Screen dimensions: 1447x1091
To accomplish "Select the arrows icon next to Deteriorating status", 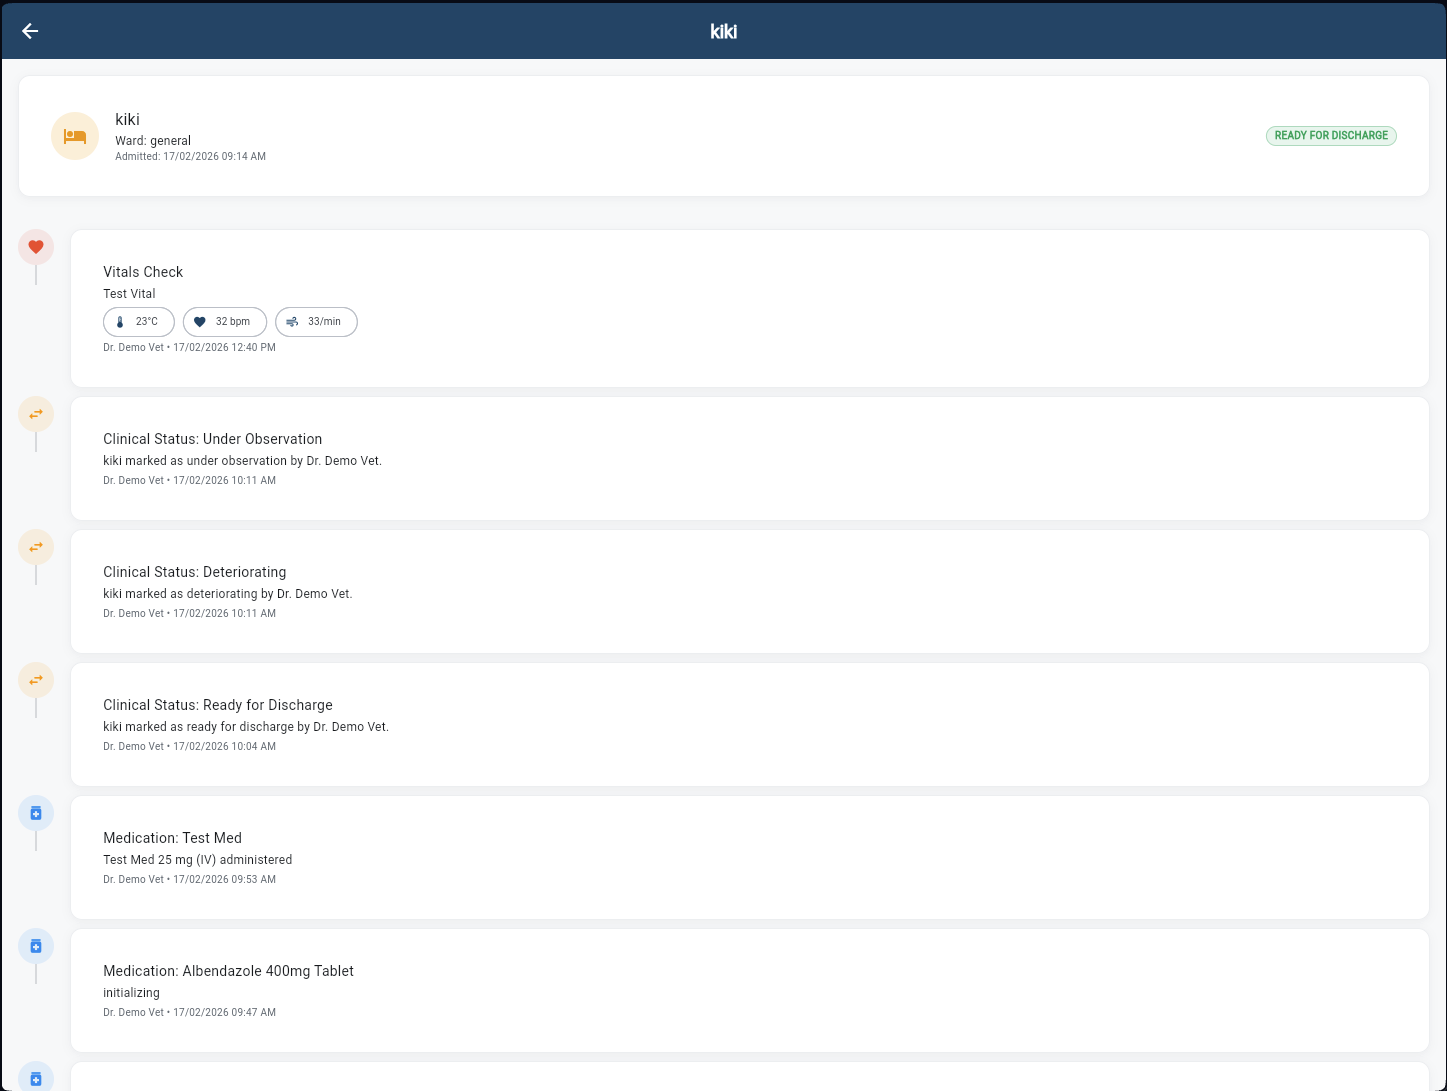I will click(x=36, y=546).
